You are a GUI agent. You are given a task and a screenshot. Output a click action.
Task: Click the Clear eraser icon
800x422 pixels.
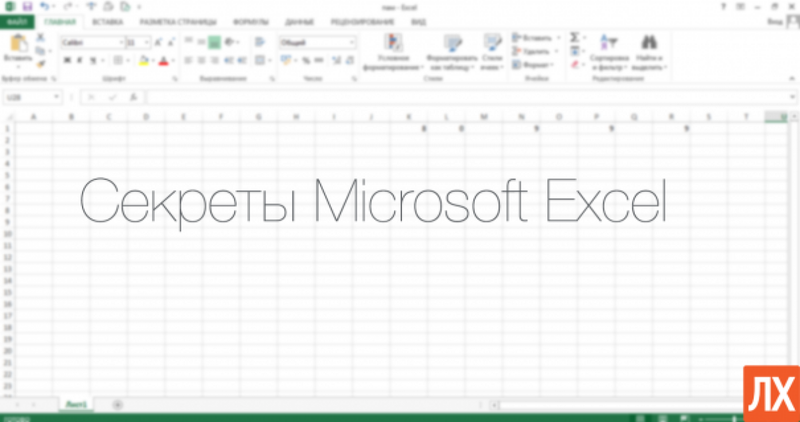575,64
